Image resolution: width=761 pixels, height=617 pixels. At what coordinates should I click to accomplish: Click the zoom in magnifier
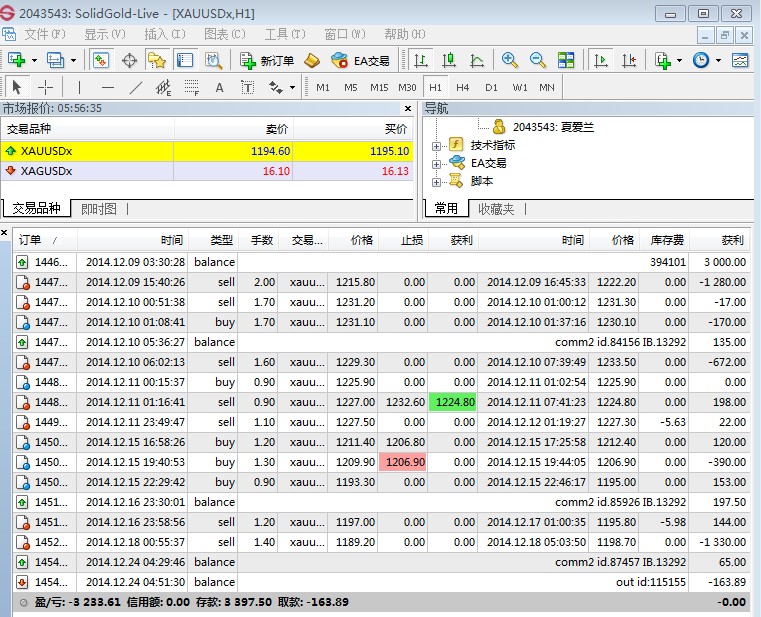pyautogui.click(x=510, y=60)
